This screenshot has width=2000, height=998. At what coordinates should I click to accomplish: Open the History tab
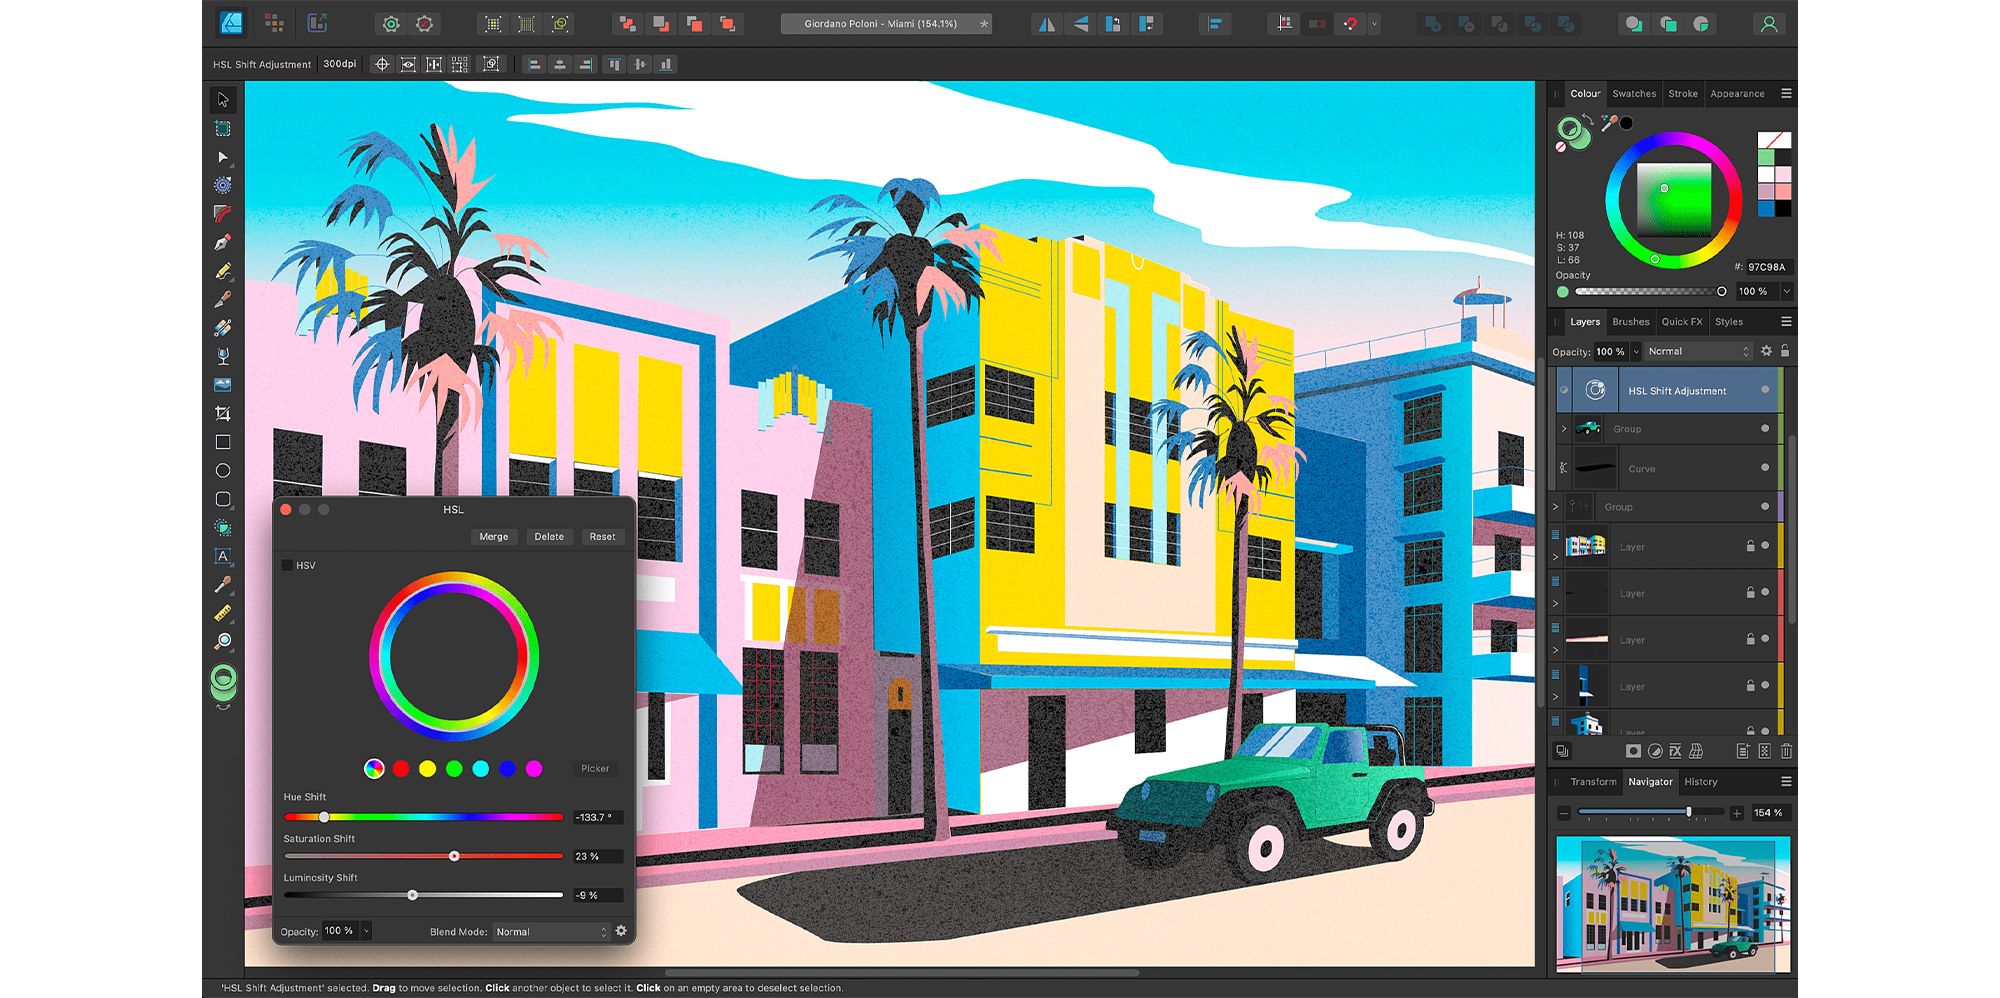(x=1700, y=782)
